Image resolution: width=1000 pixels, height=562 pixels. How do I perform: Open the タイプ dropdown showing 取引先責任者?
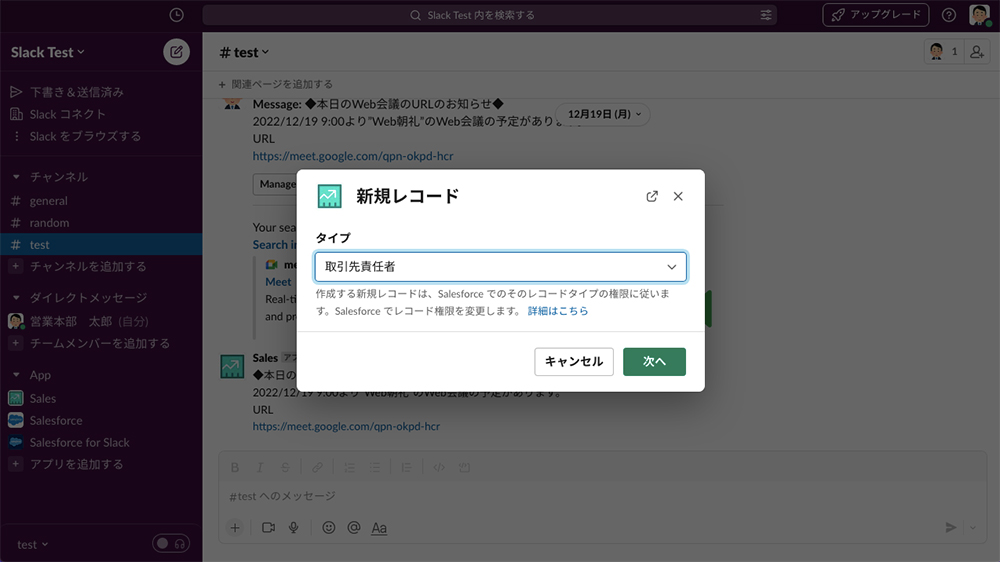(501, 267)
